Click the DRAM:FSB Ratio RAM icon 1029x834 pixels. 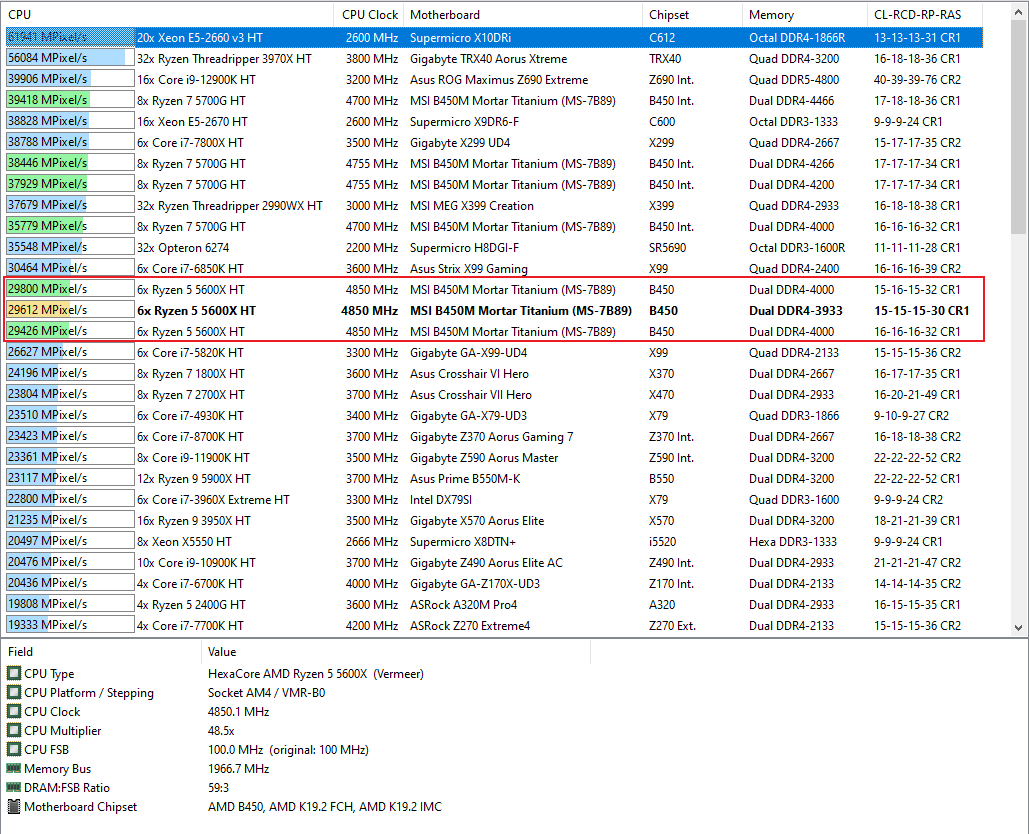(13, 787)
